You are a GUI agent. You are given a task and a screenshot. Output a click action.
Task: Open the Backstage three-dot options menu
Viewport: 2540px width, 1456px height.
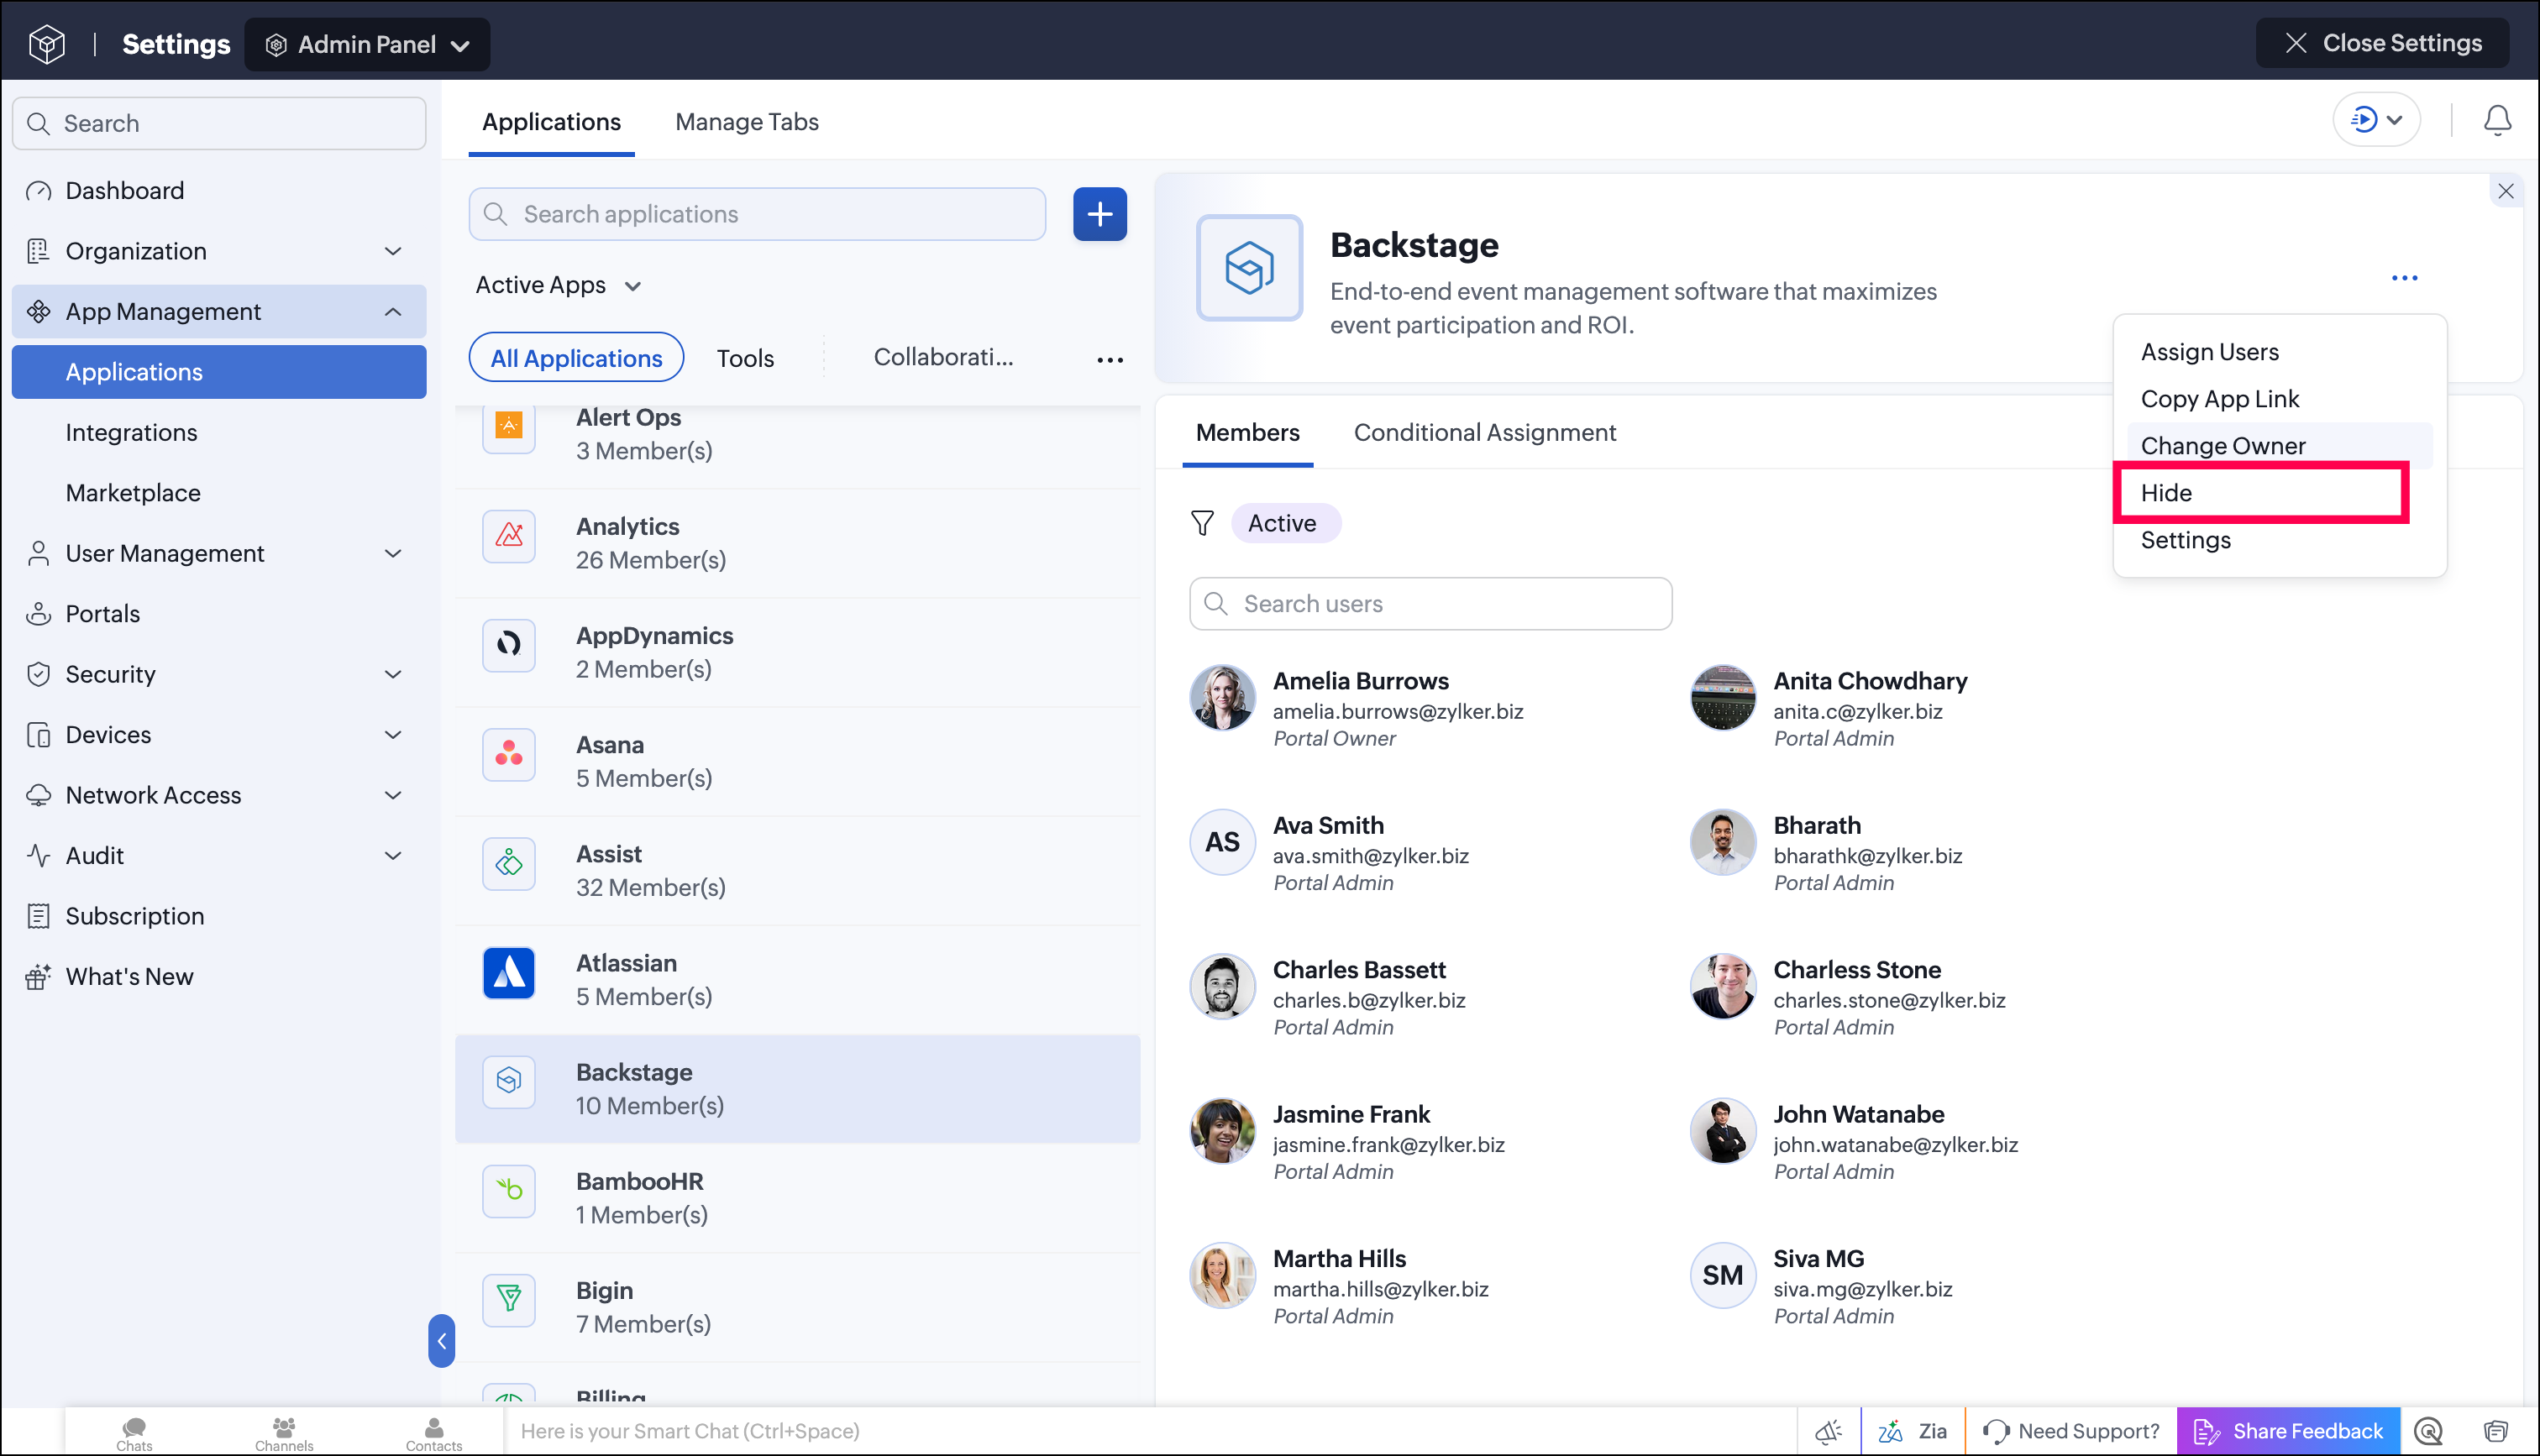(2404, 278)
